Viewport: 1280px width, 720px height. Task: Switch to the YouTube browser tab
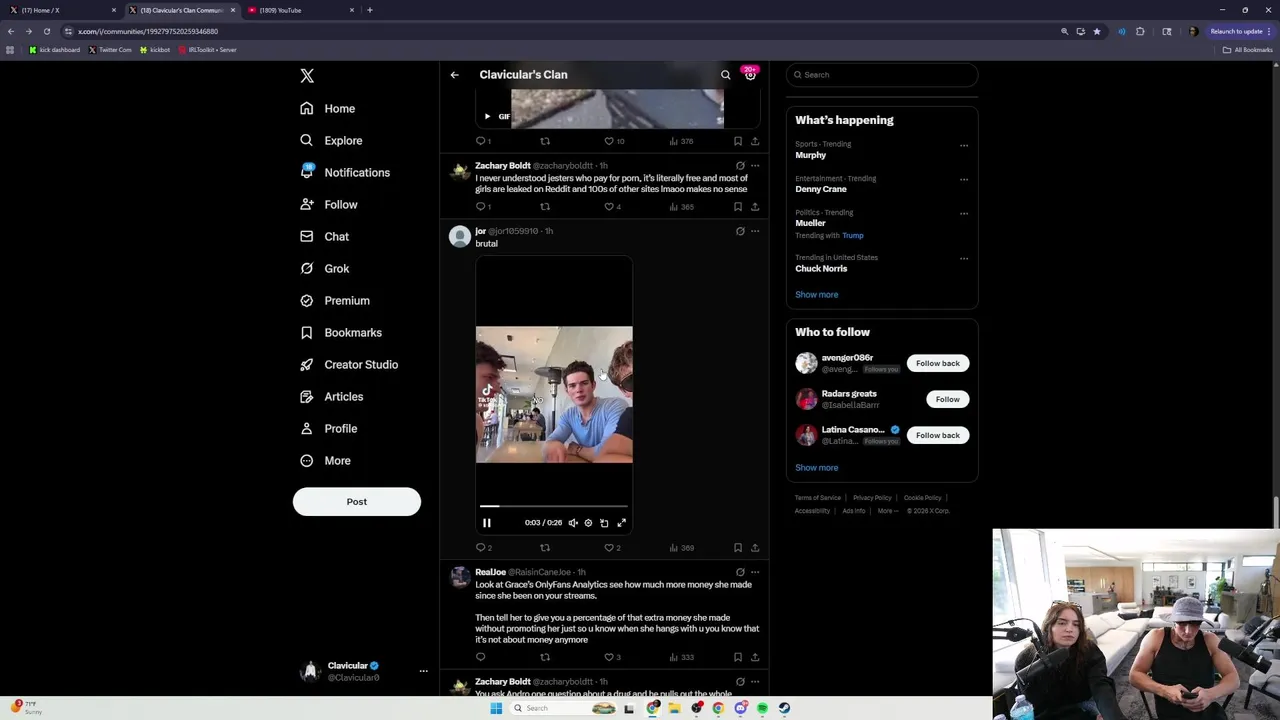coord(300,10)
